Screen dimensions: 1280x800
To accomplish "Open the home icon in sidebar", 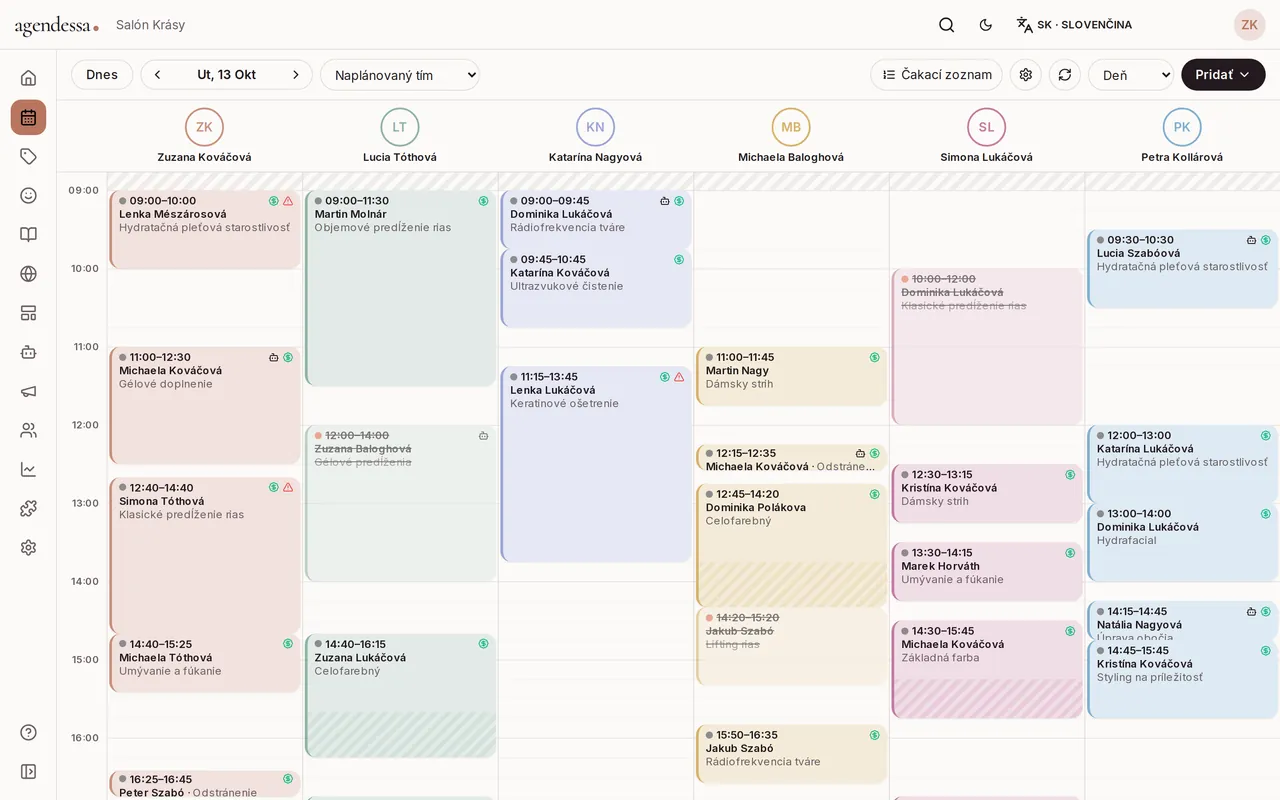I will click(28, 78).
